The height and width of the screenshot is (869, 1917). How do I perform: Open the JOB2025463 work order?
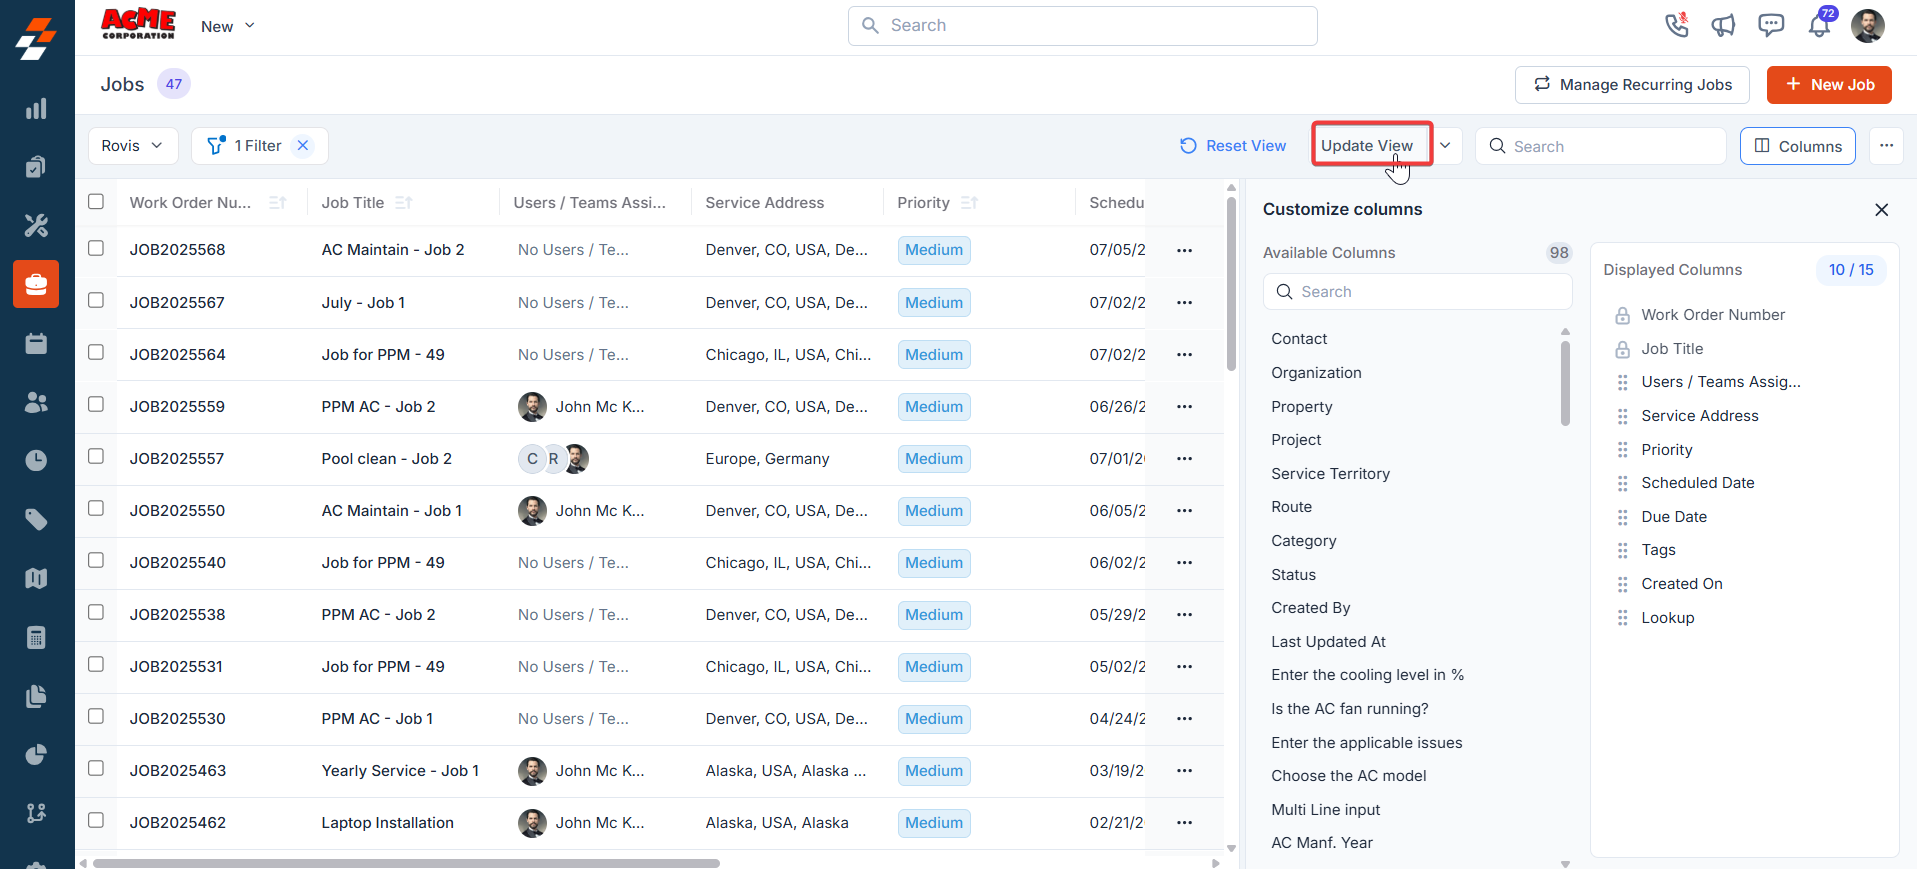click(x=178, y=771)
